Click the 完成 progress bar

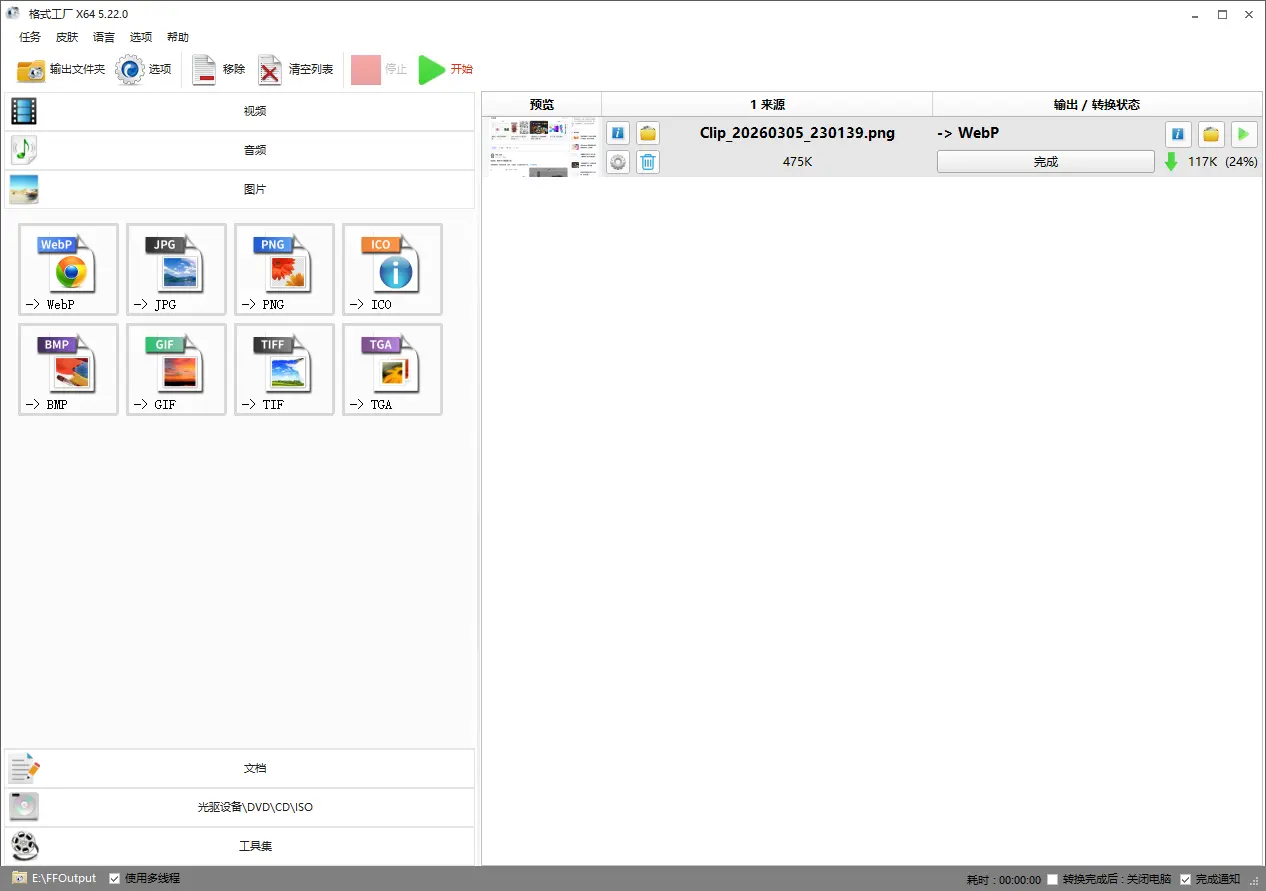pos(1045,161)
